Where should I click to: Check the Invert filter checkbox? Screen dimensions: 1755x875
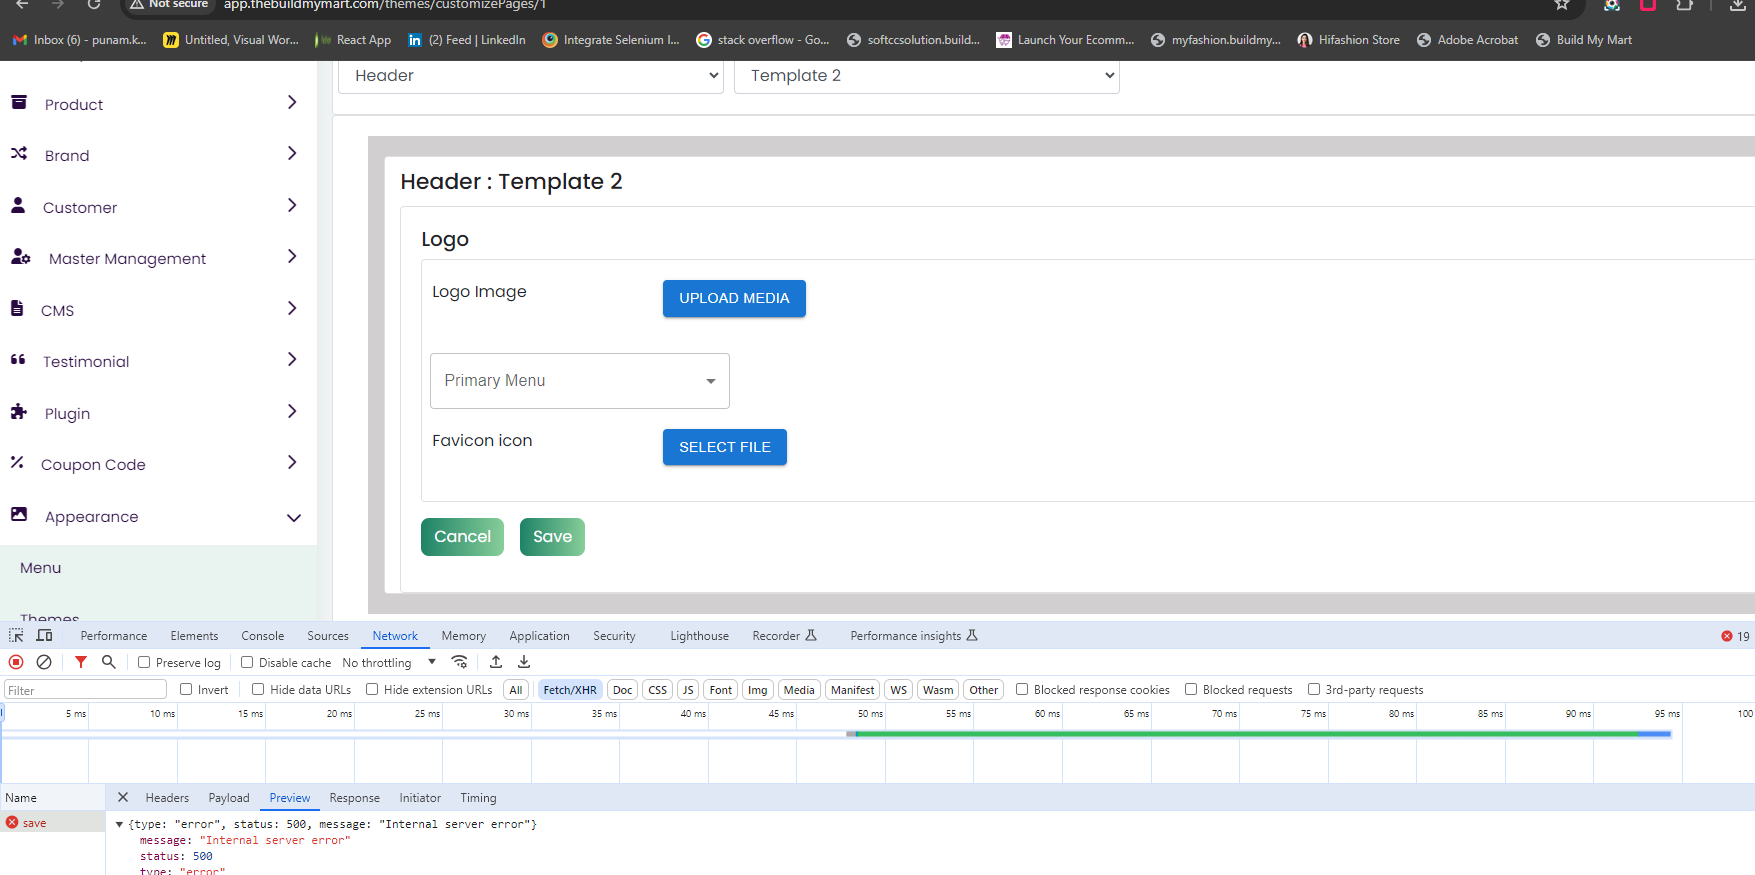pos(186,689)
